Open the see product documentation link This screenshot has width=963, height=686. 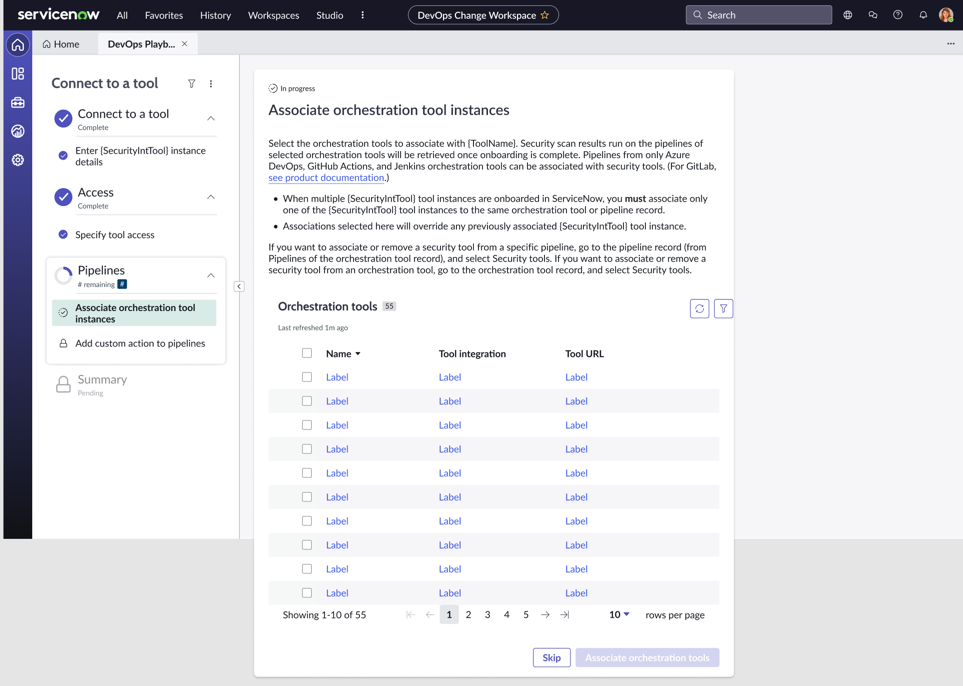tap(326, 177)
